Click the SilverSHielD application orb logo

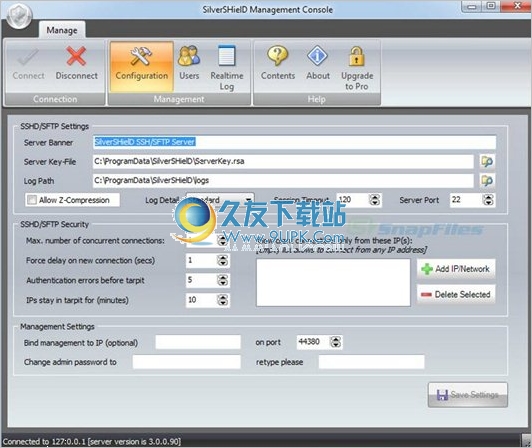pyautogui.click(x=19, y=16)
